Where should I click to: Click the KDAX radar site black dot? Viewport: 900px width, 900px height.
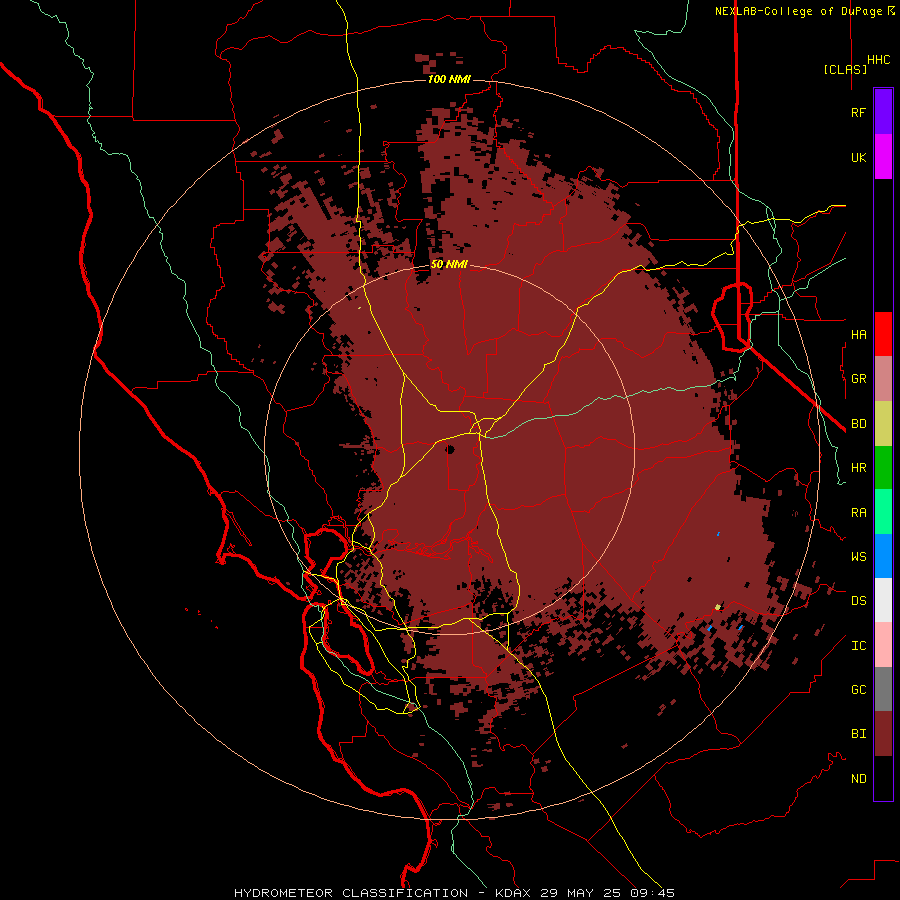[450, 449]
